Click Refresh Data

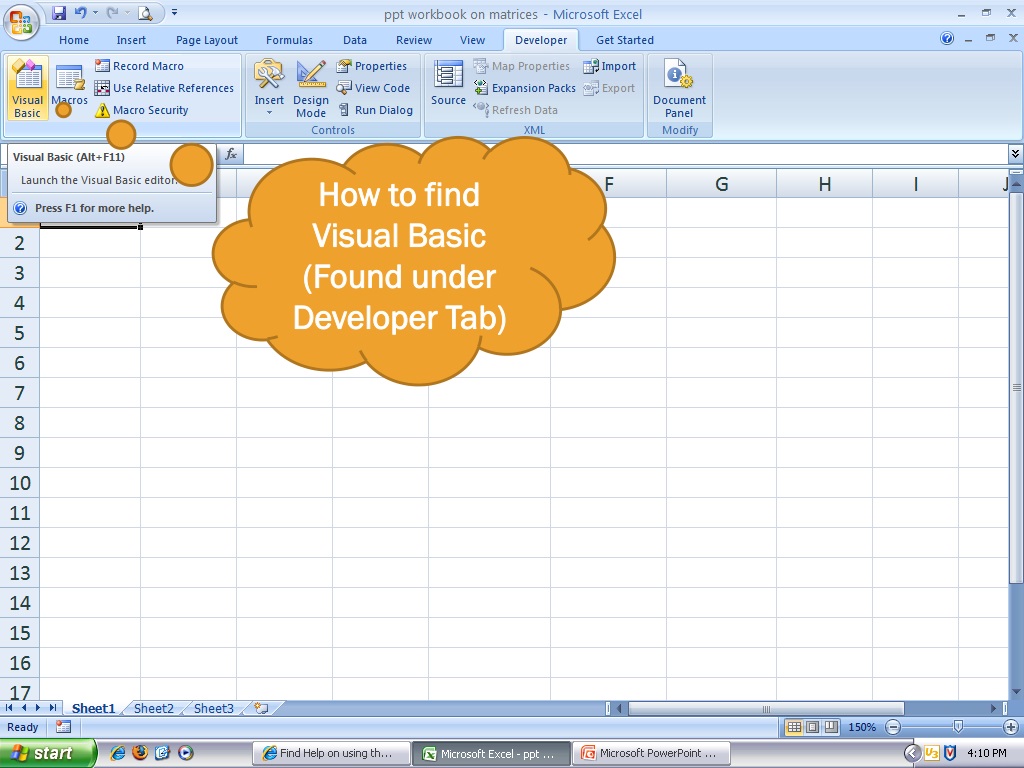point(515,110)
